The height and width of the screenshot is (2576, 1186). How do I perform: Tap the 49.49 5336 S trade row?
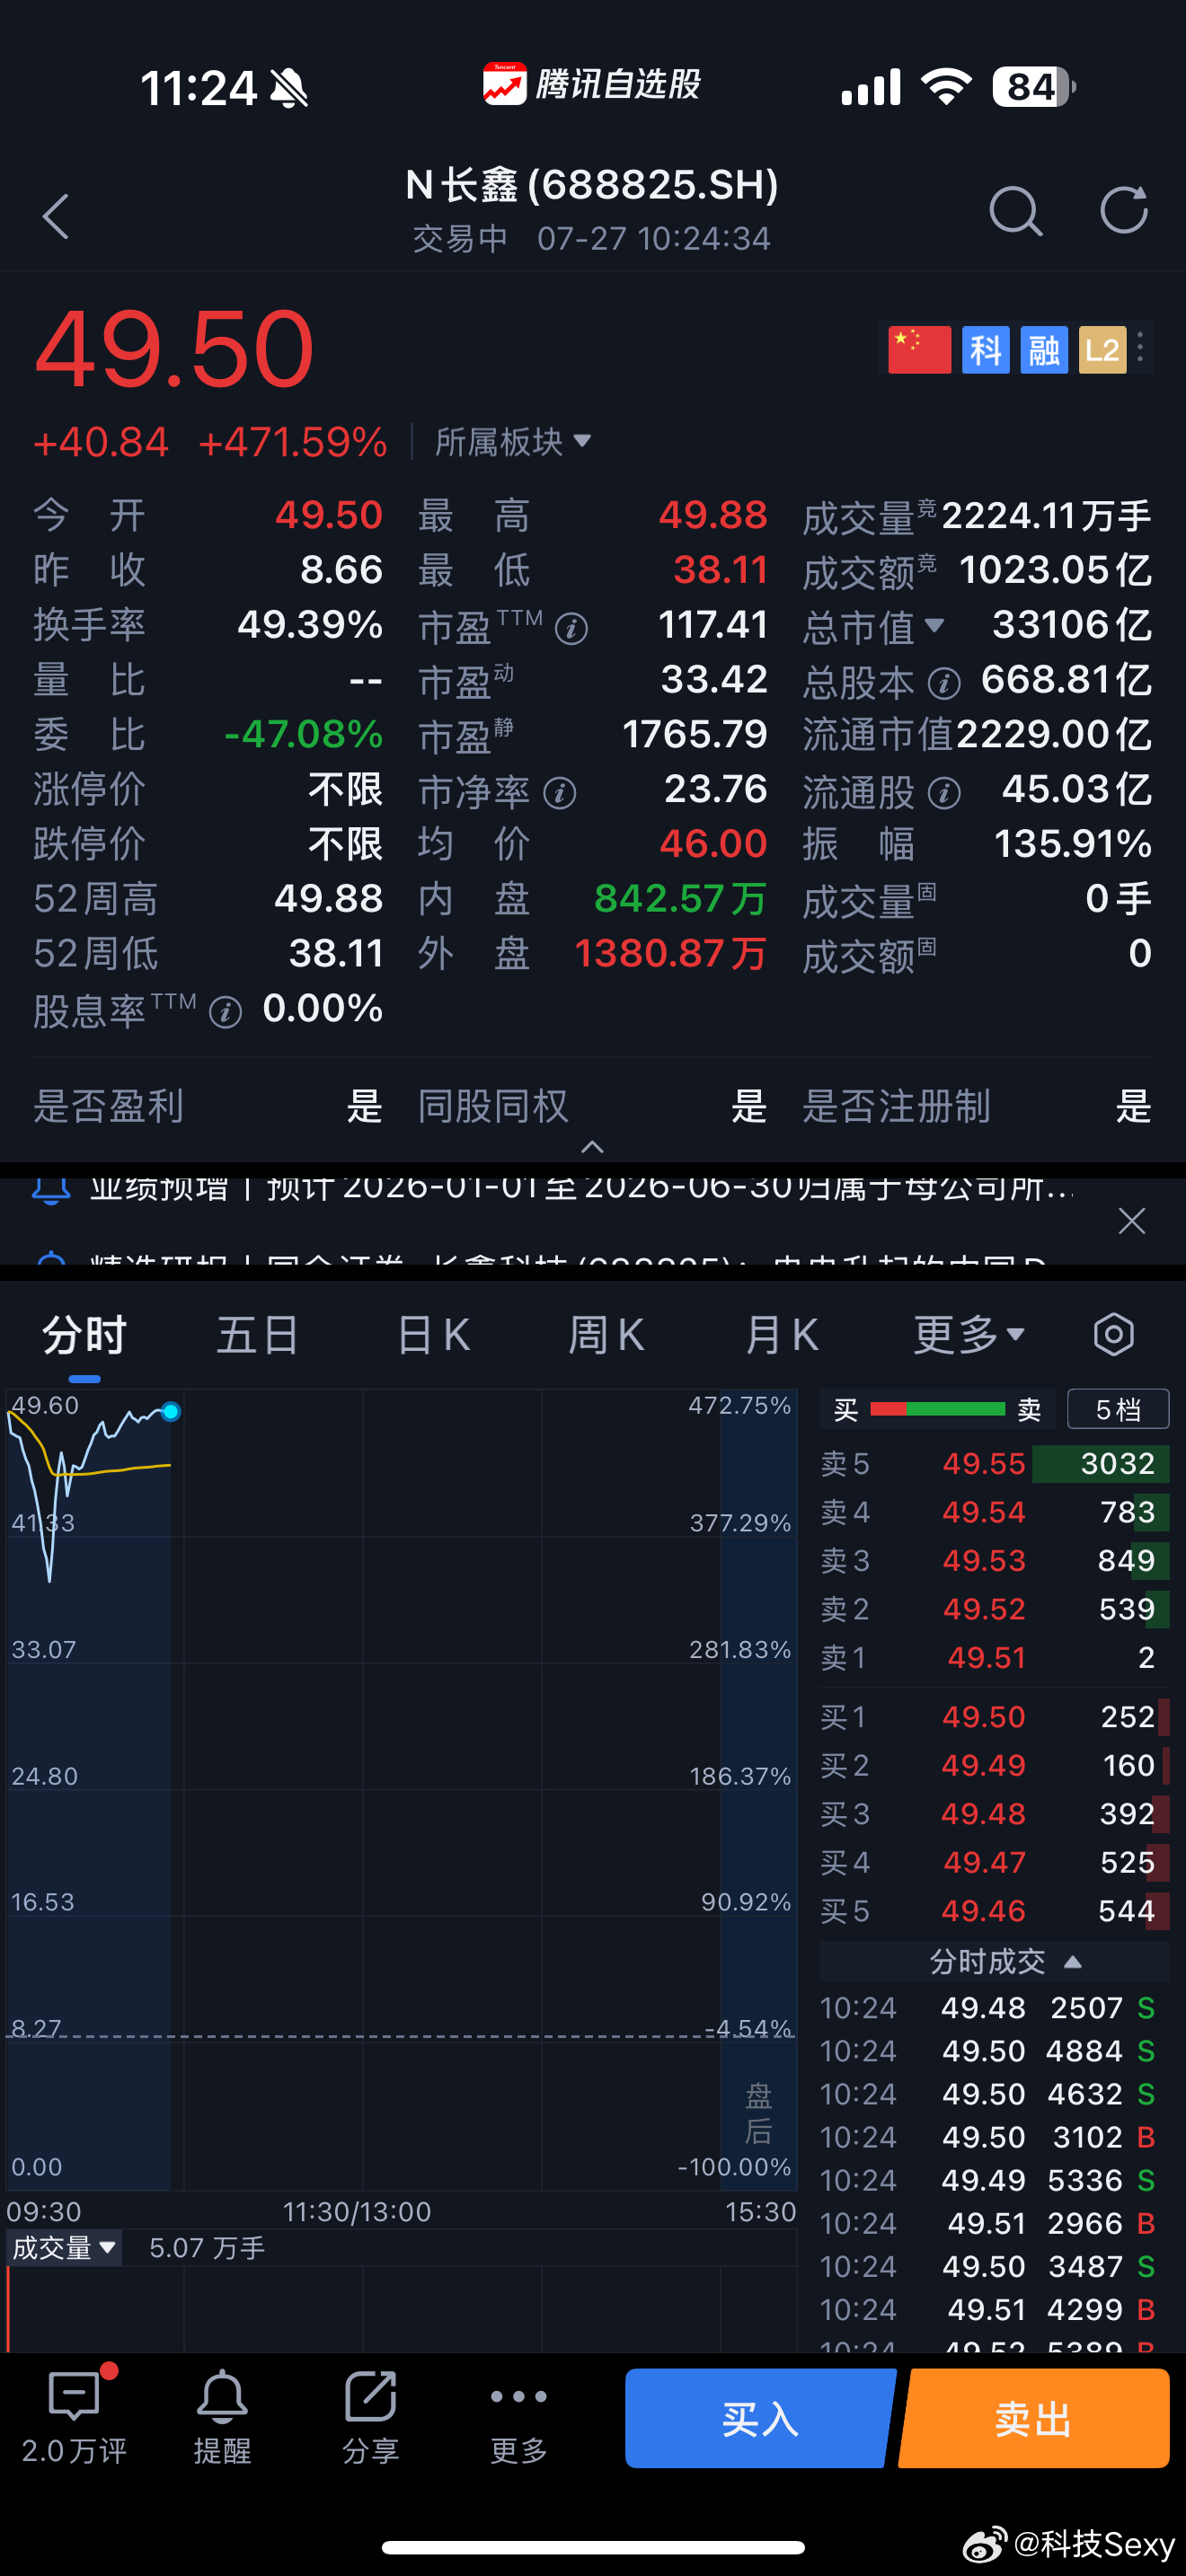988,2179
